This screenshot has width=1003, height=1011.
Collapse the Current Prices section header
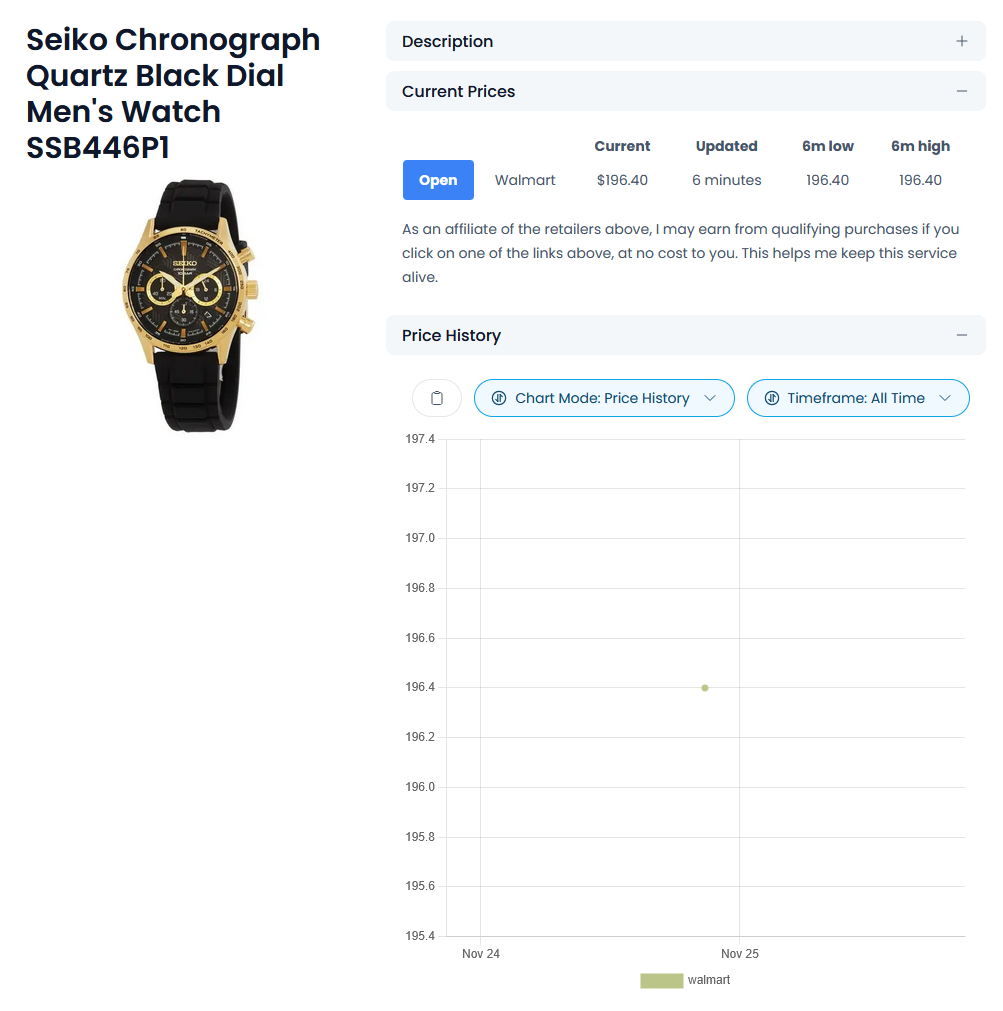point(458,91)
